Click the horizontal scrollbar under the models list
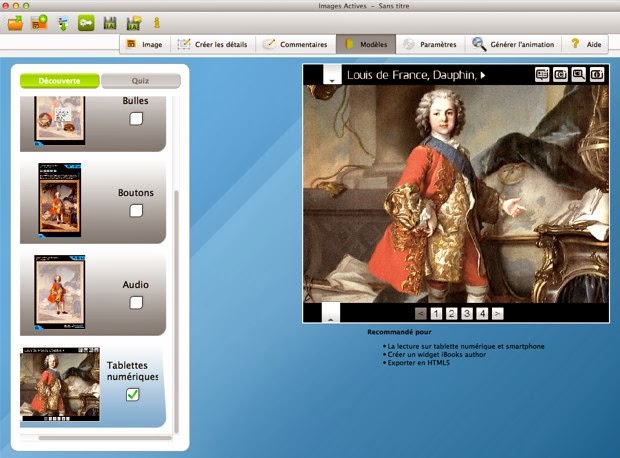The image size is (620, 458). pos(105,438)
